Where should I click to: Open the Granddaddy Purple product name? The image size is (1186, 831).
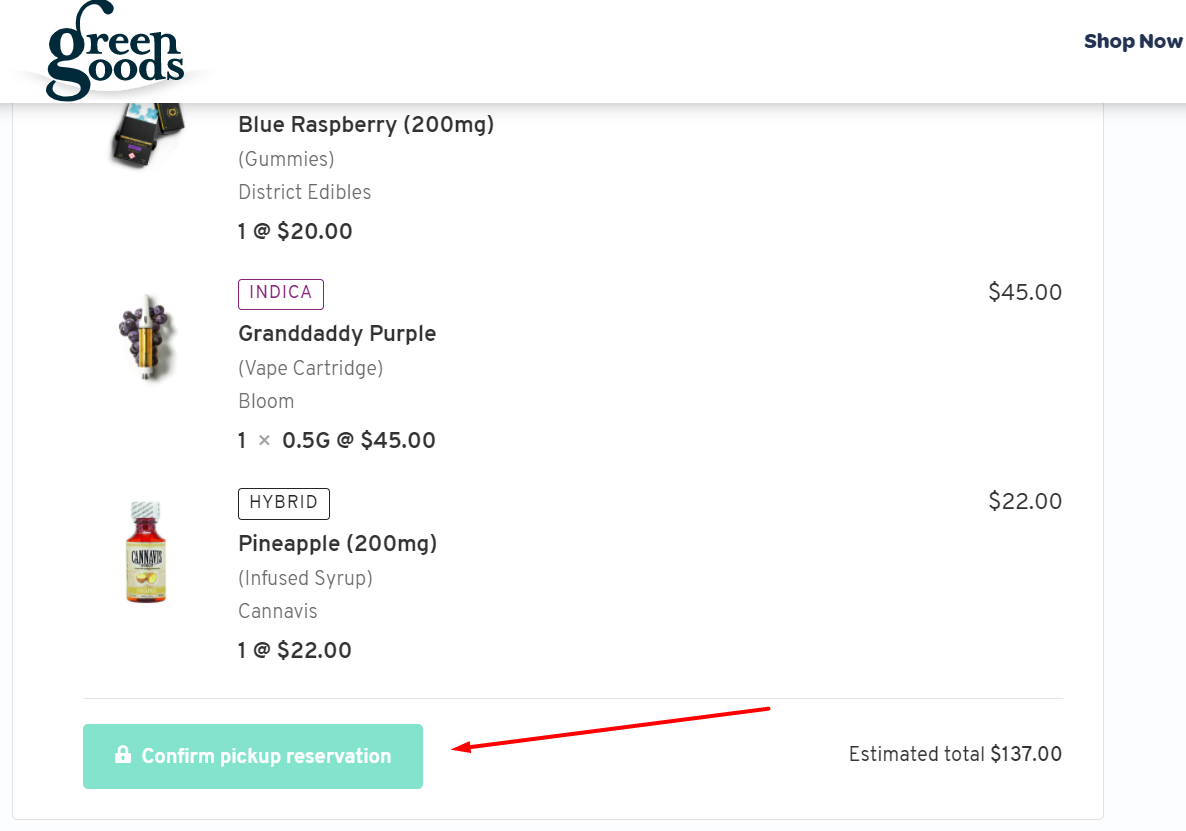pyautogui.click(x=337, y=334)
